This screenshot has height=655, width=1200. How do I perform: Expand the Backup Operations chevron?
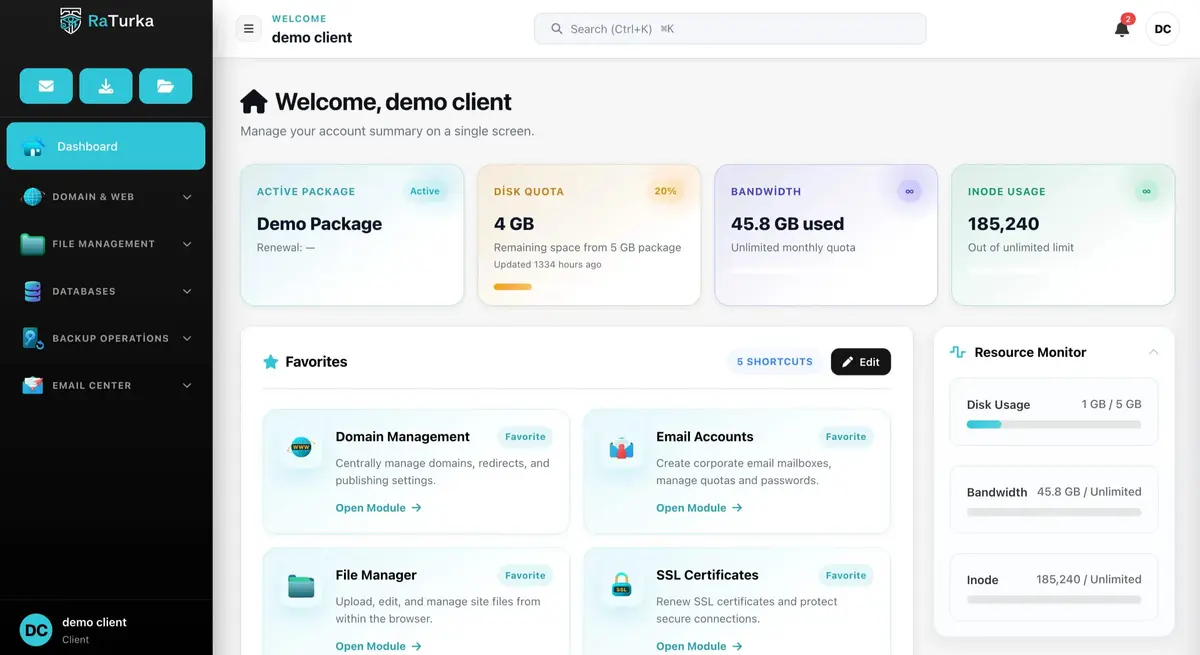pyautogui.click(x=187, y=338)
